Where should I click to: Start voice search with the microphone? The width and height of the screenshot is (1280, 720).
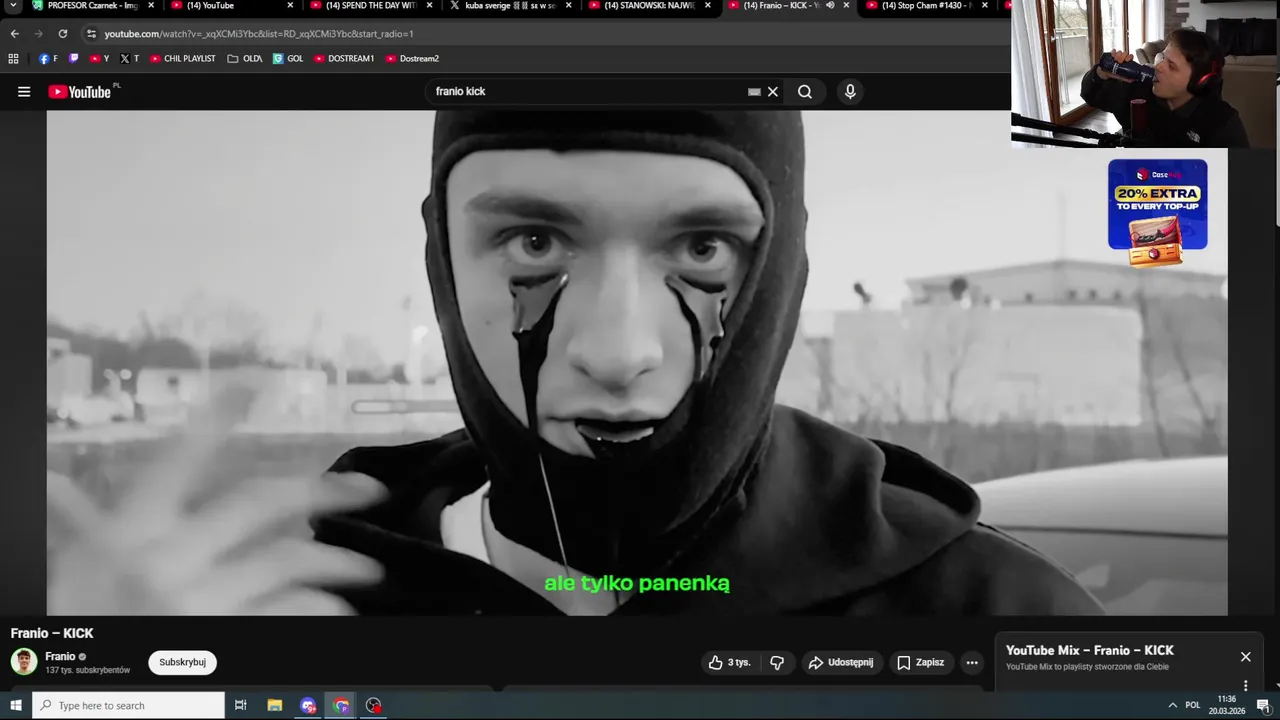pos(850,92)
